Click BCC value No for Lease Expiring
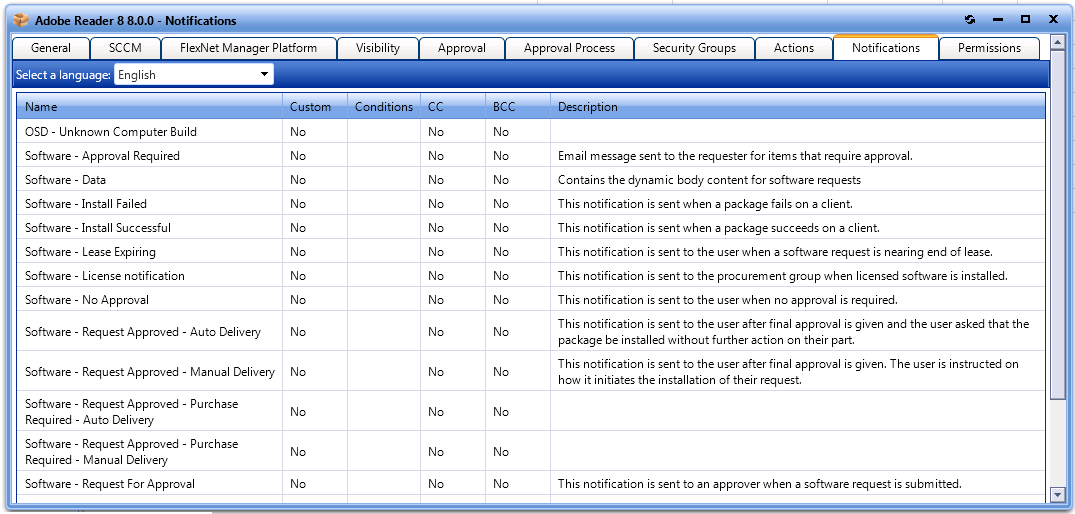The image size is (1075, 514). [500, 252]
